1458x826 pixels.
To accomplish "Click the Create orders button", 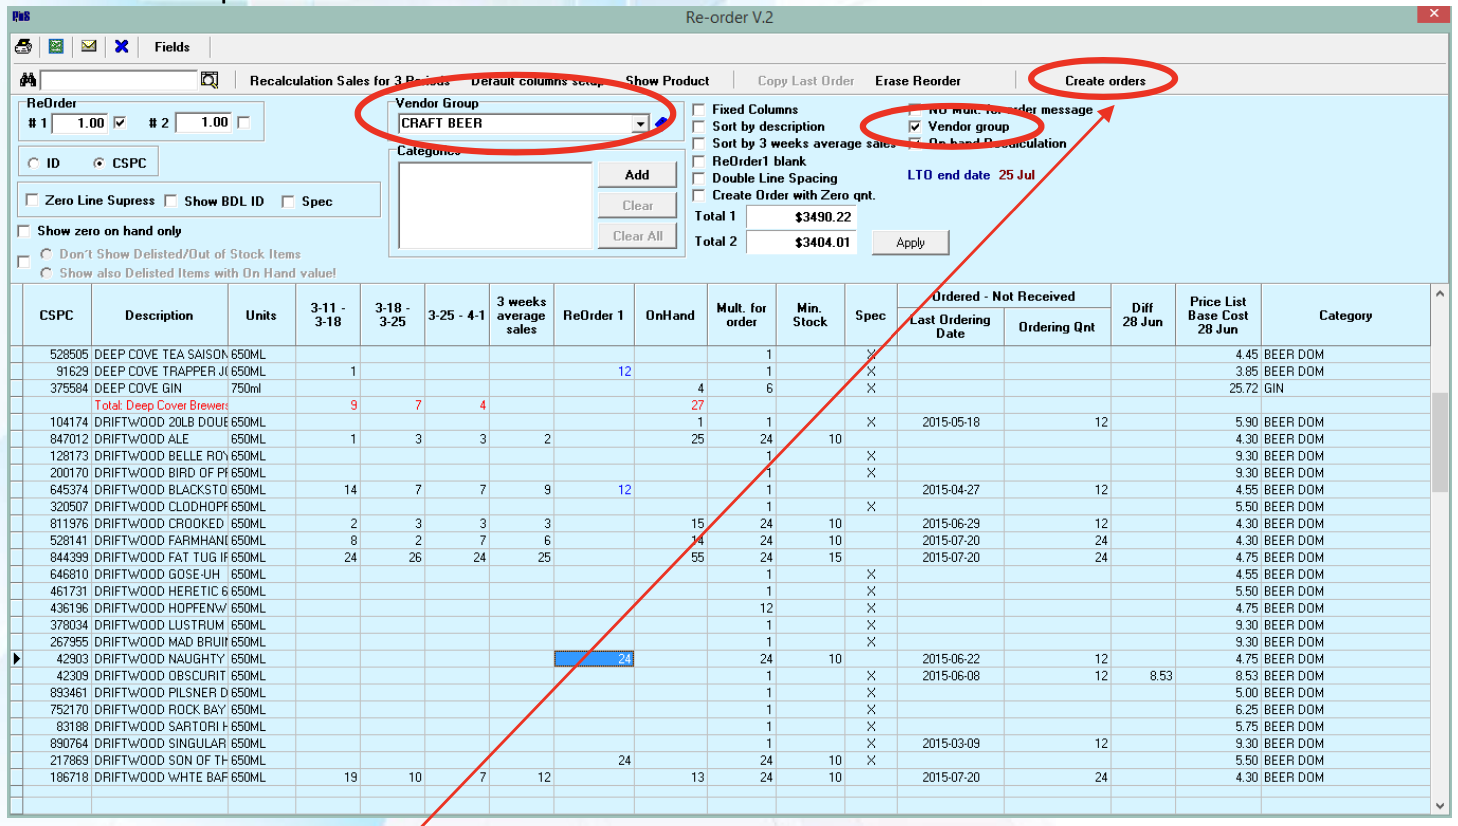I will click(1105, 81).
